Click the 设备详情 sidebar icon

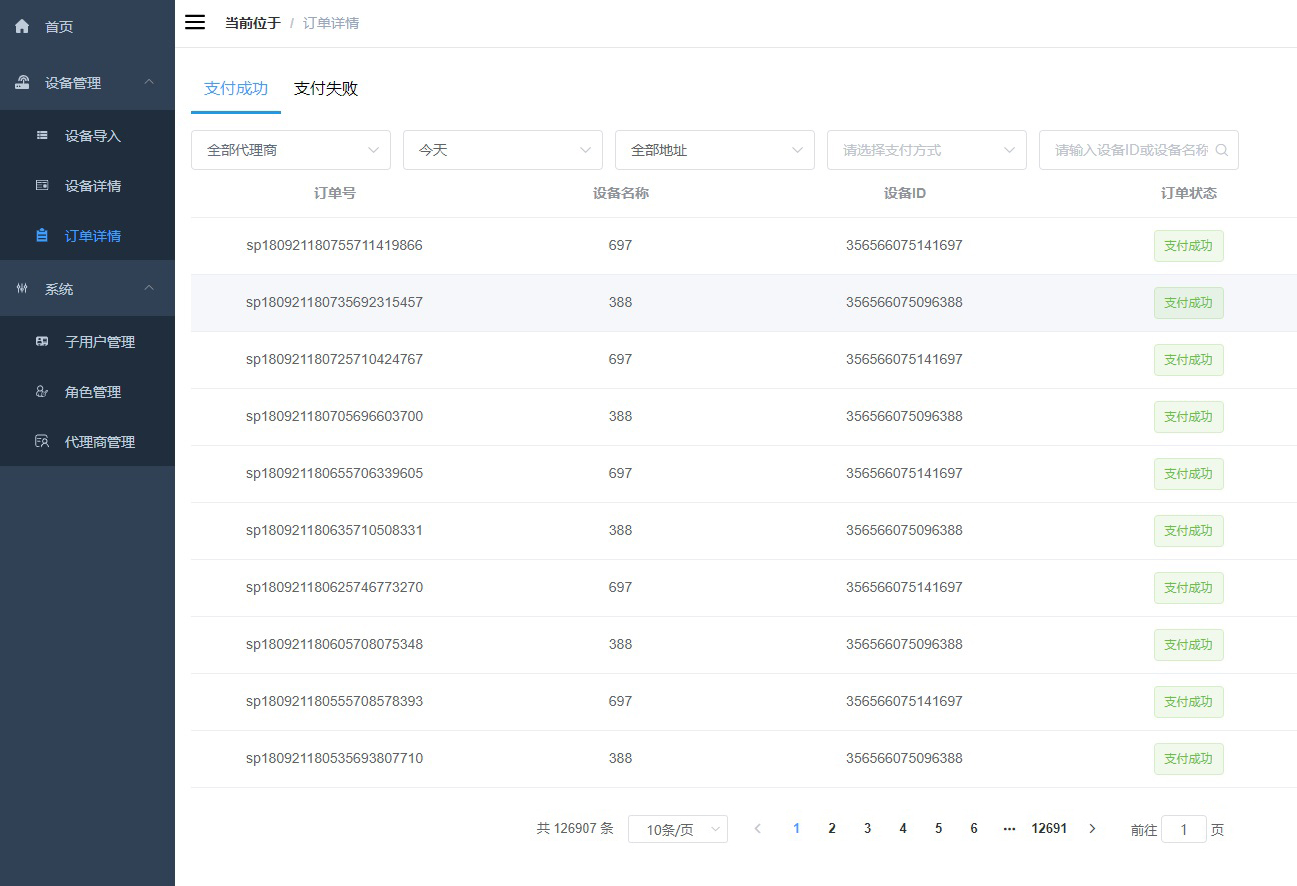point(42,185)
